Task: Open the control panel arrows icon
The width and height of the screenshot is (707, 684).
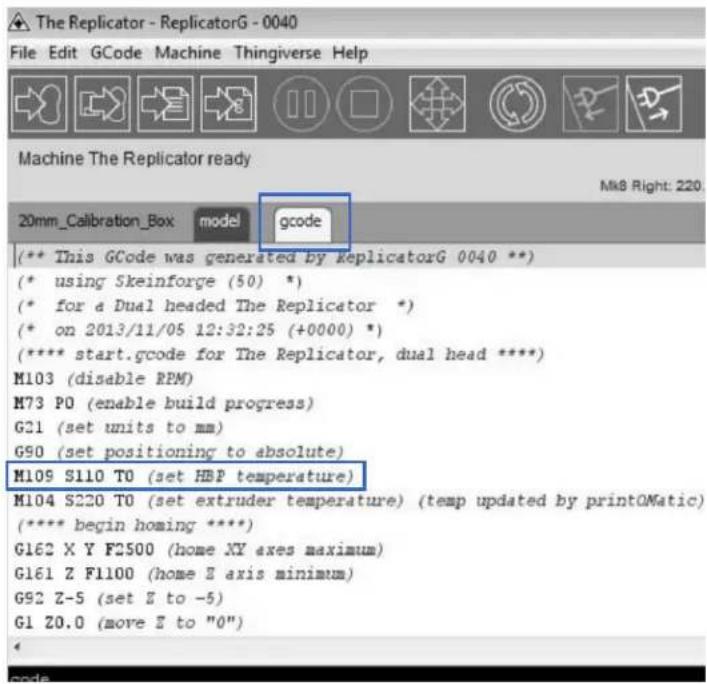Action: tap(437, 104)
